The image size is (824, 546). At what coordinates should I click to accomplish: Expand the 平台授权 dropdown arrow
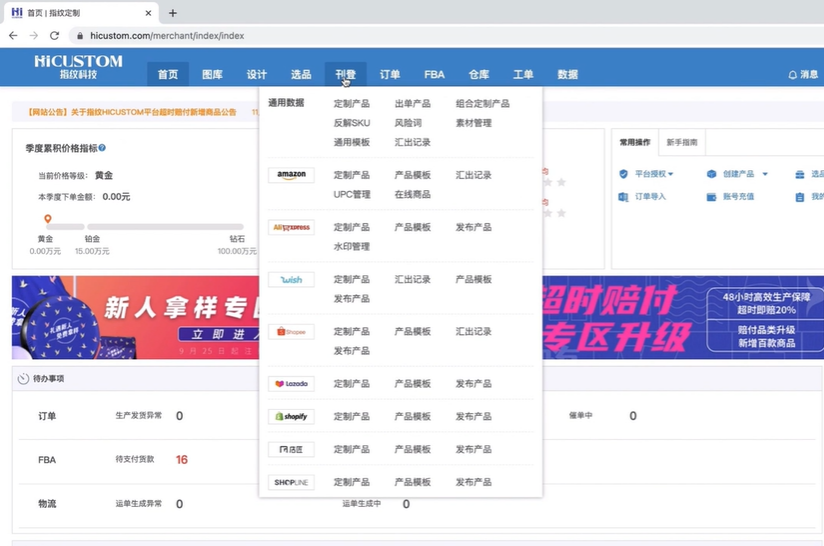(671, 174)
